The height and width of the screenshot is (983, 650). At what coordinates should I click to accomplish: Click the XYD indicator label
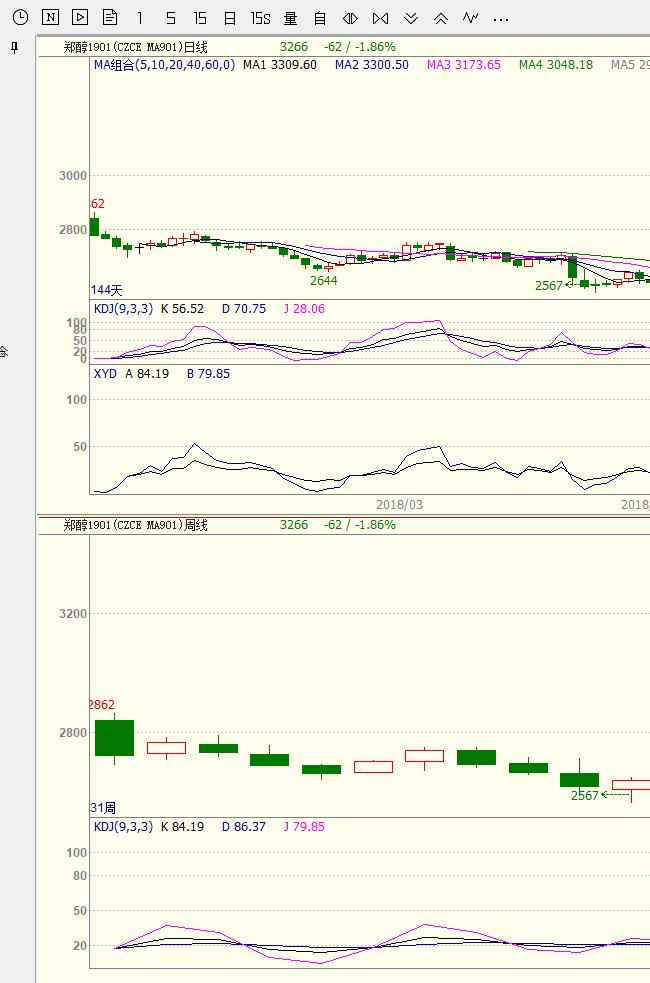coord(105,374)
